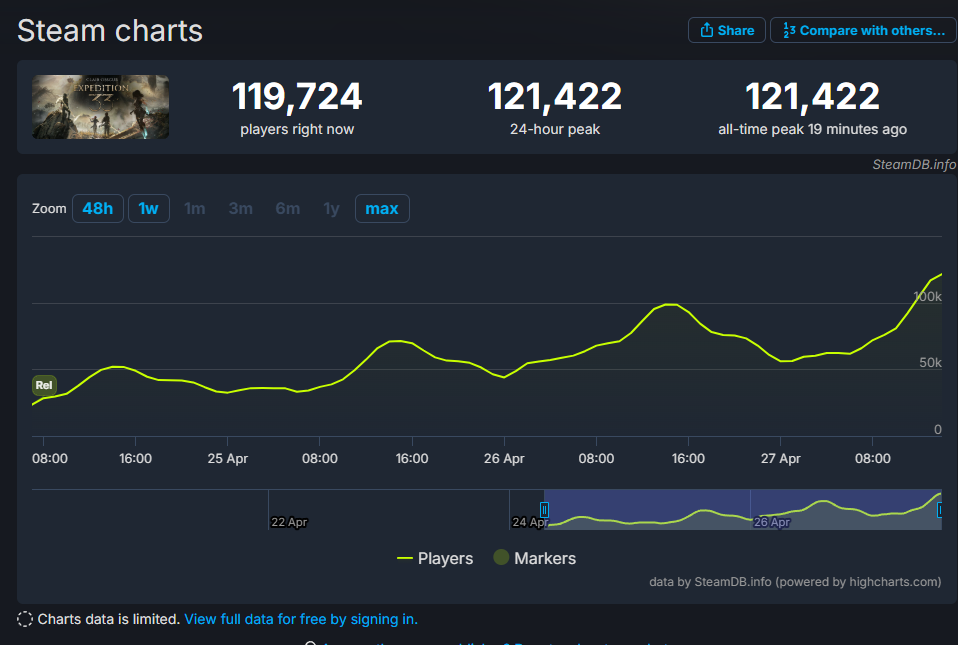Click the 22 Apr navigator label
Screen dimensions: 958x645
pyautogui.click(x=289, y=522)
